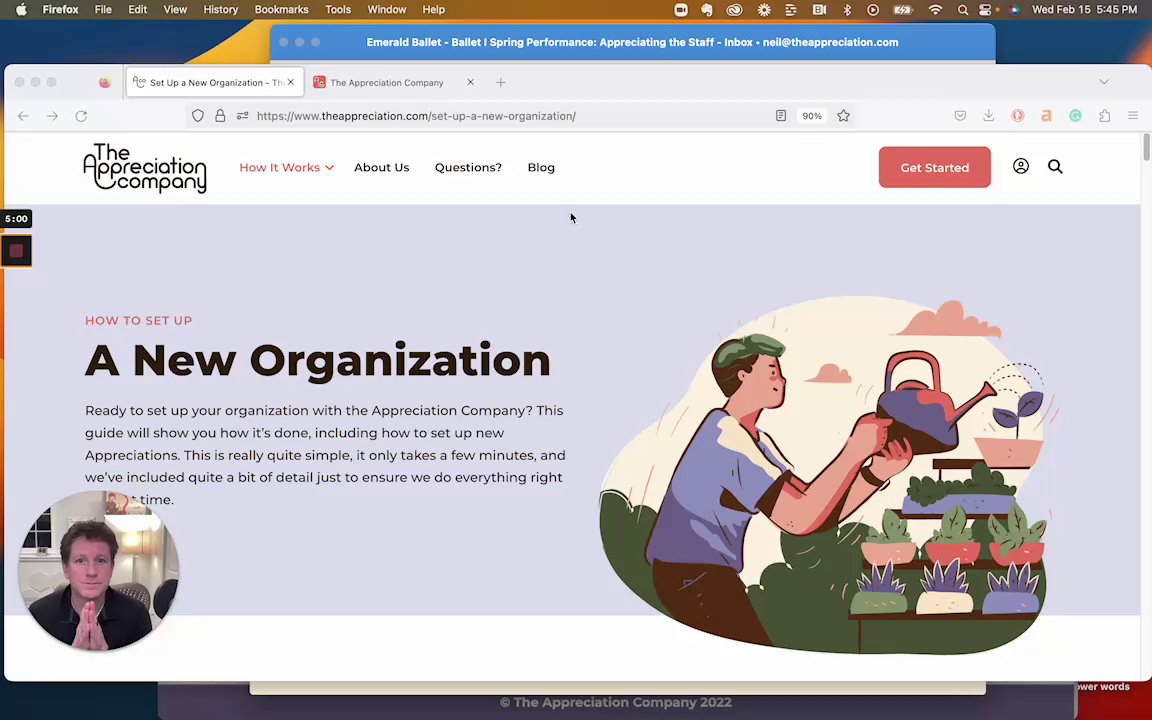
Task: Click The Appreciation Company logo
Action: pos(145,168)
